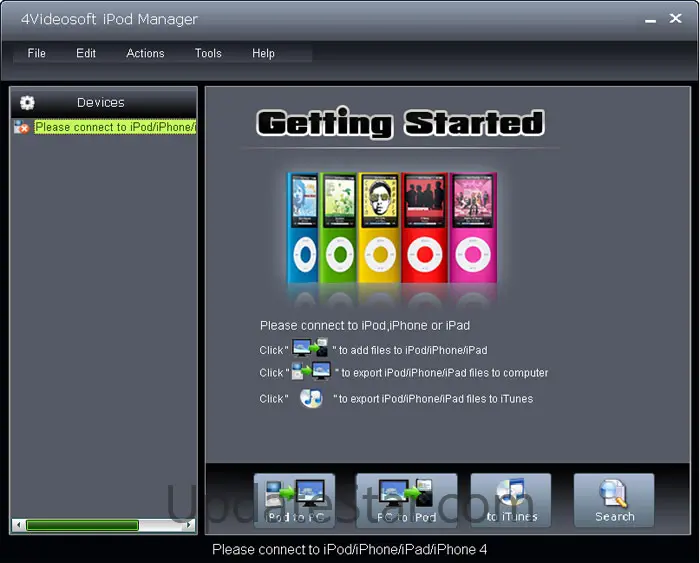Close the iPod Manager window
This screenshot has width=700, height=563.
click(x=675, y=18)
